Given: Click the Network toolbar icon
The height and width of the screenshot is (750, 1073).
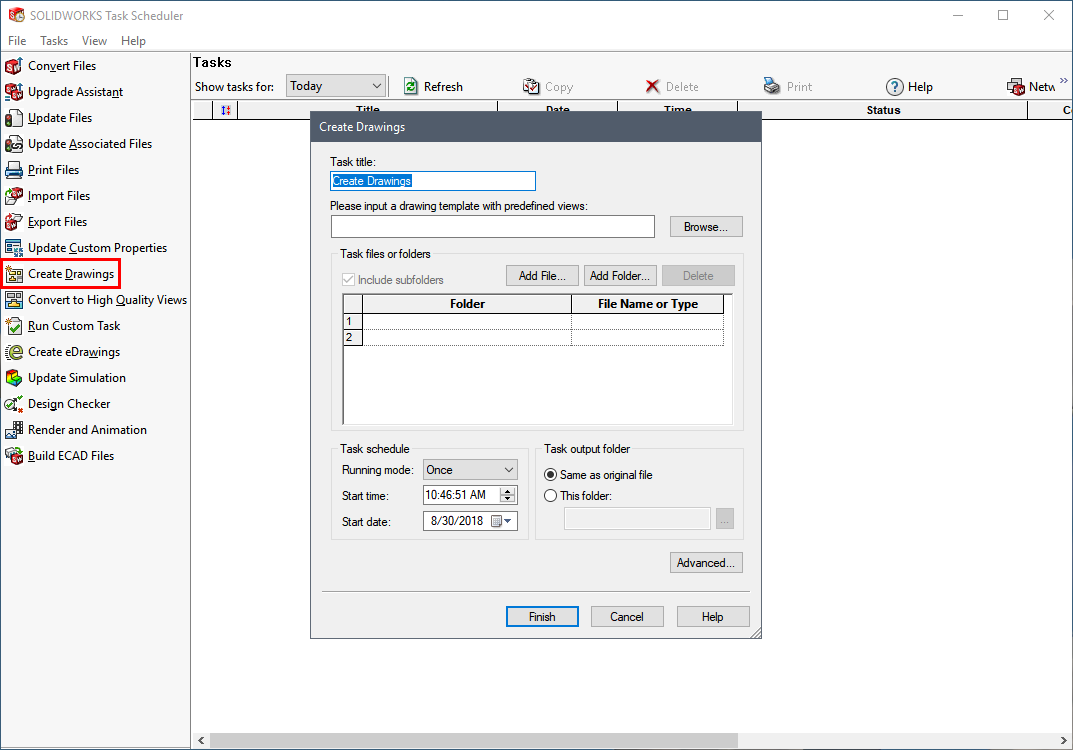Looking at the screenshot, I should click(x=1016, y=87).
